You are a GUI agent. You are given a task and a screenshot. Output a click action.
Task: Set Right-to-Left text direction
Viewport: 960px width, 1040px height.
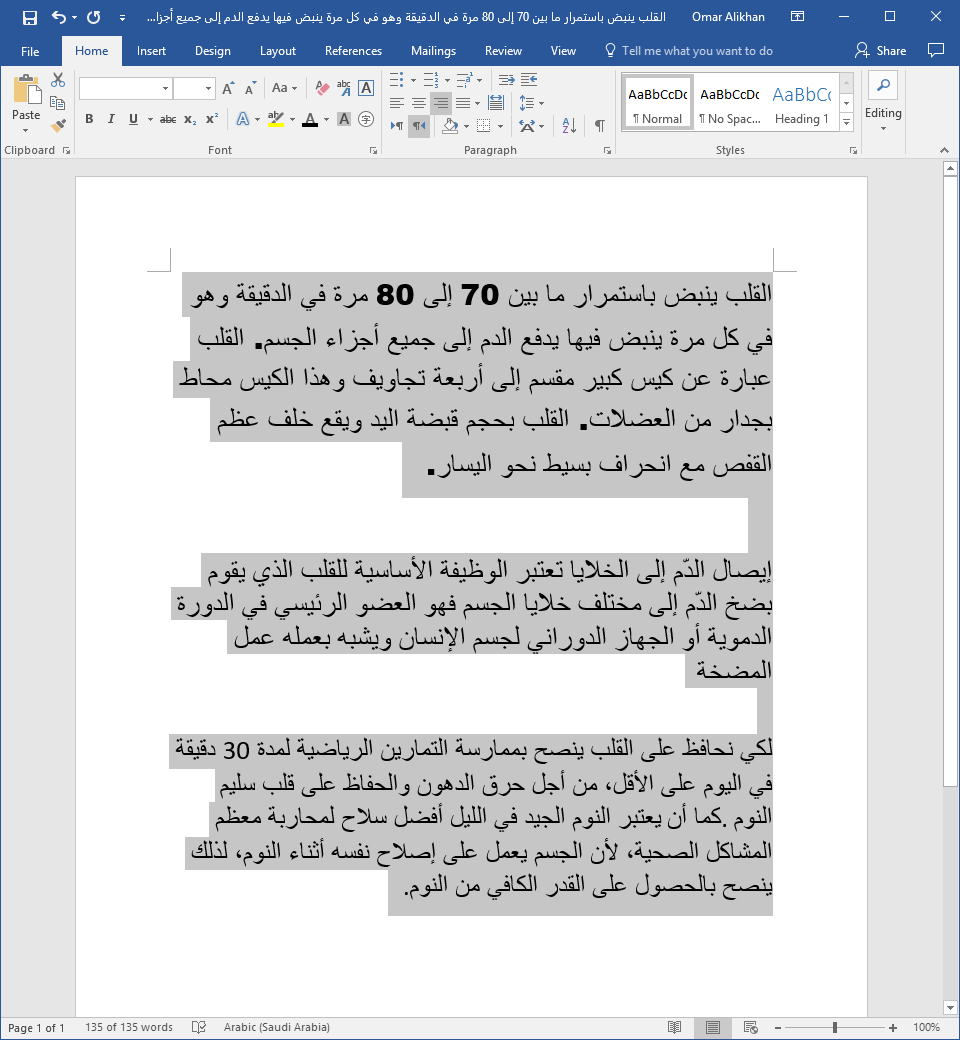(419, 125)
